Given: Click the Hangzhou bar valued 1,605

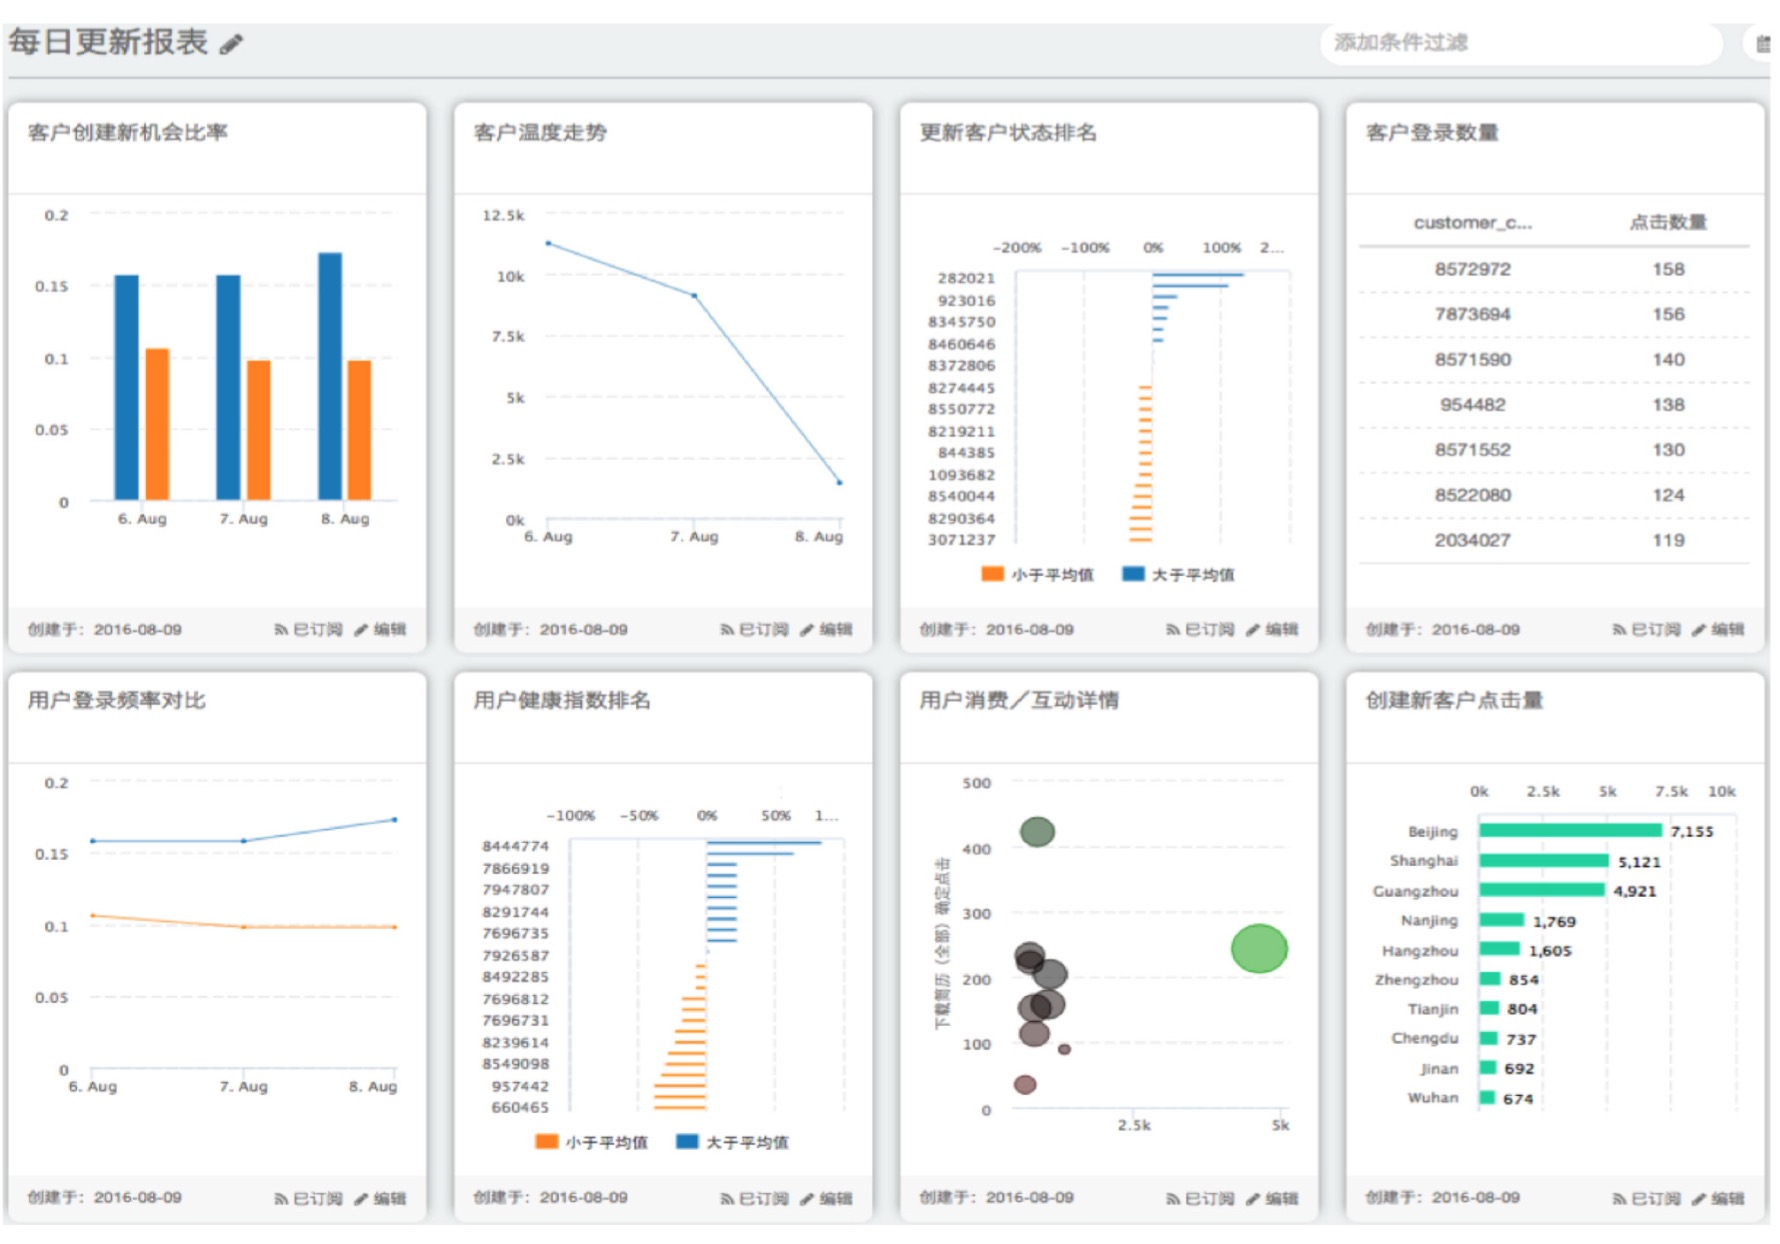Looking at the screenshot, I should pos(1500,949).
